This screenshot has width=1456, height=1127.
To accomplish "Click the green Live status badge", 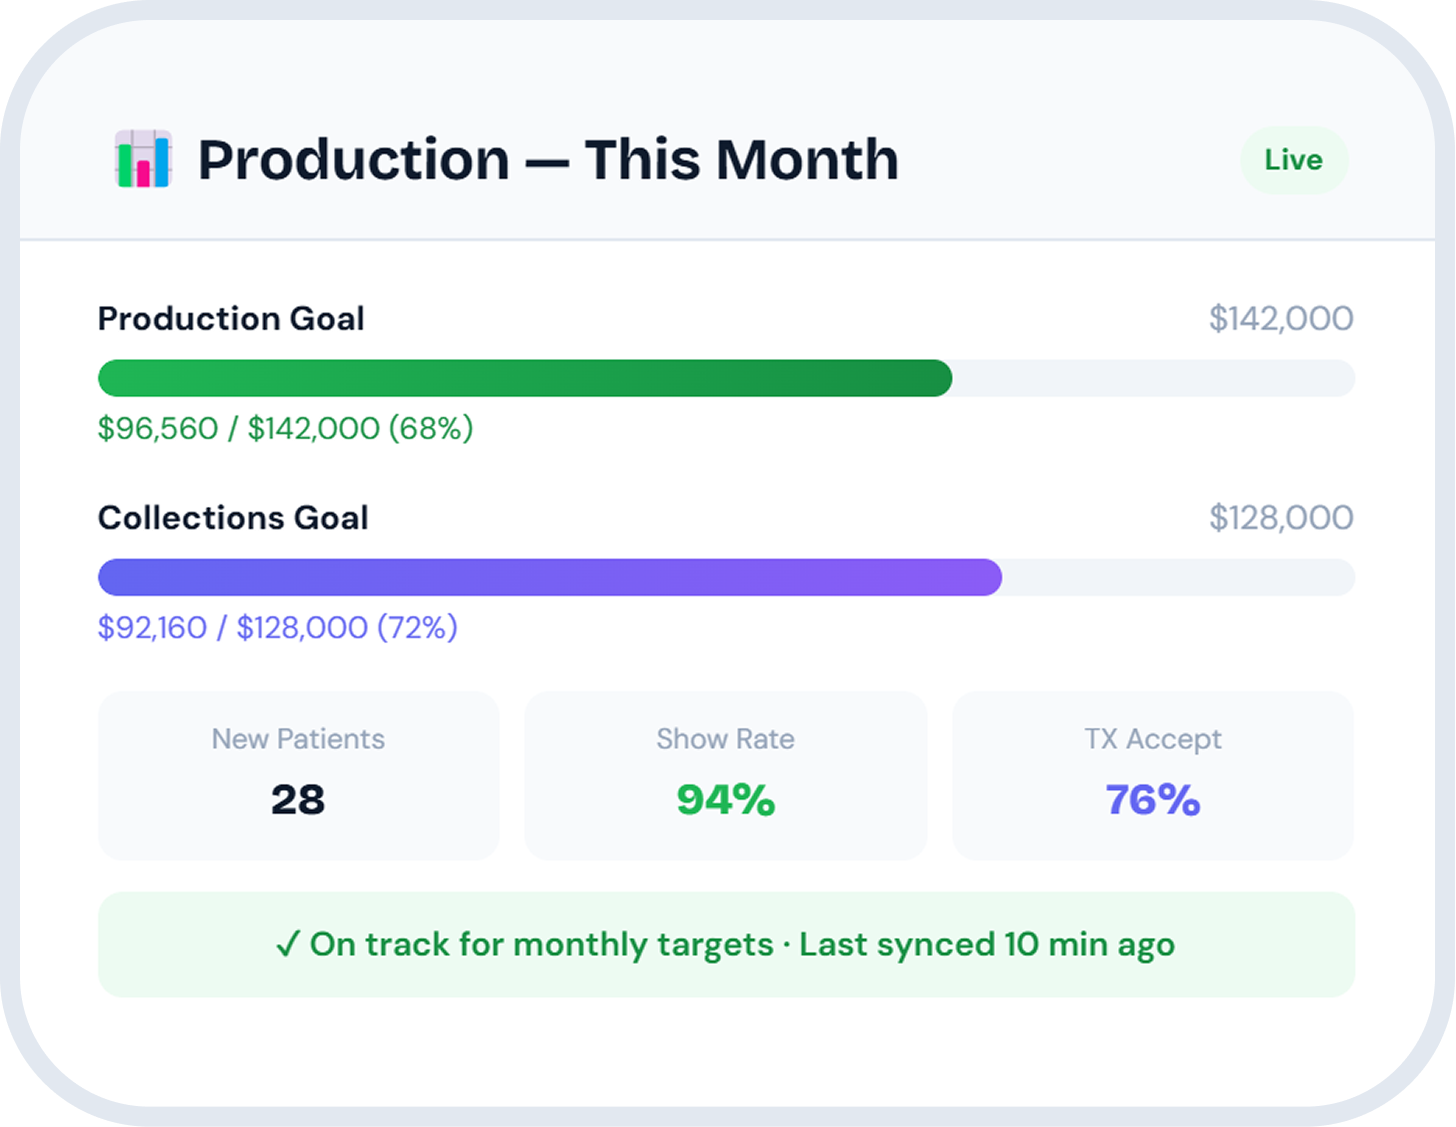I will click(1293, 160).
